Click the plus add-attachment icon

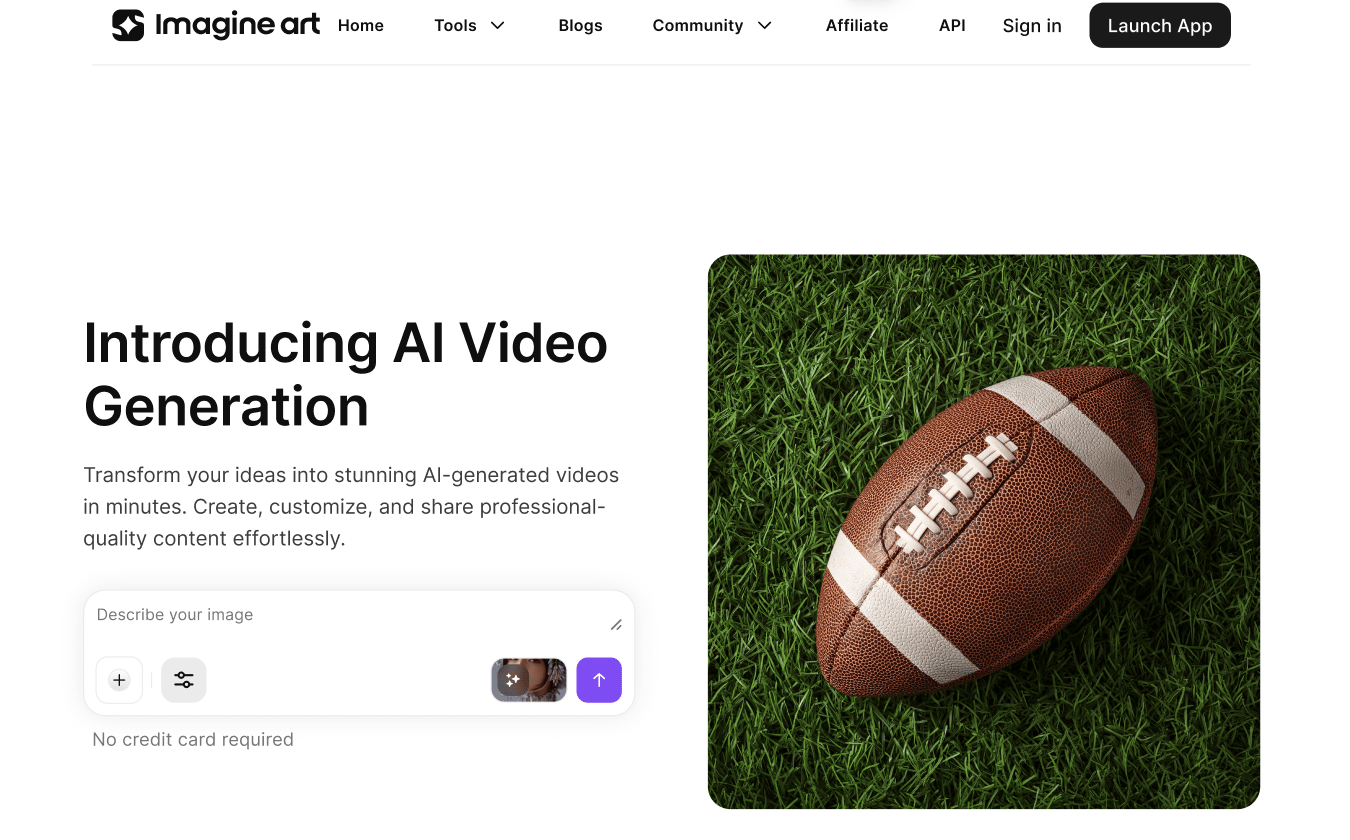(x=119, y=680)
